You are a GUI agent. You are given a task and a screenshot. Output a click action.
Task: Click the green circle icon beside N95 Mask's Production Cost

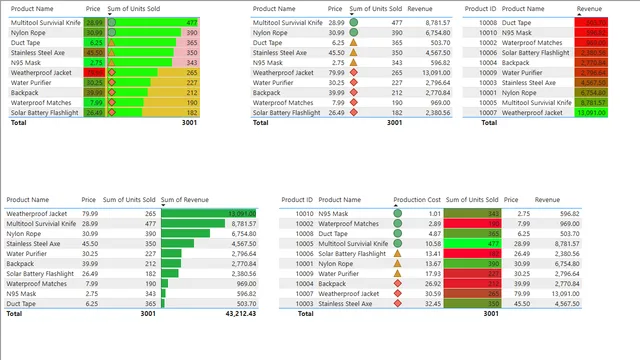click(x=398, y=213)
